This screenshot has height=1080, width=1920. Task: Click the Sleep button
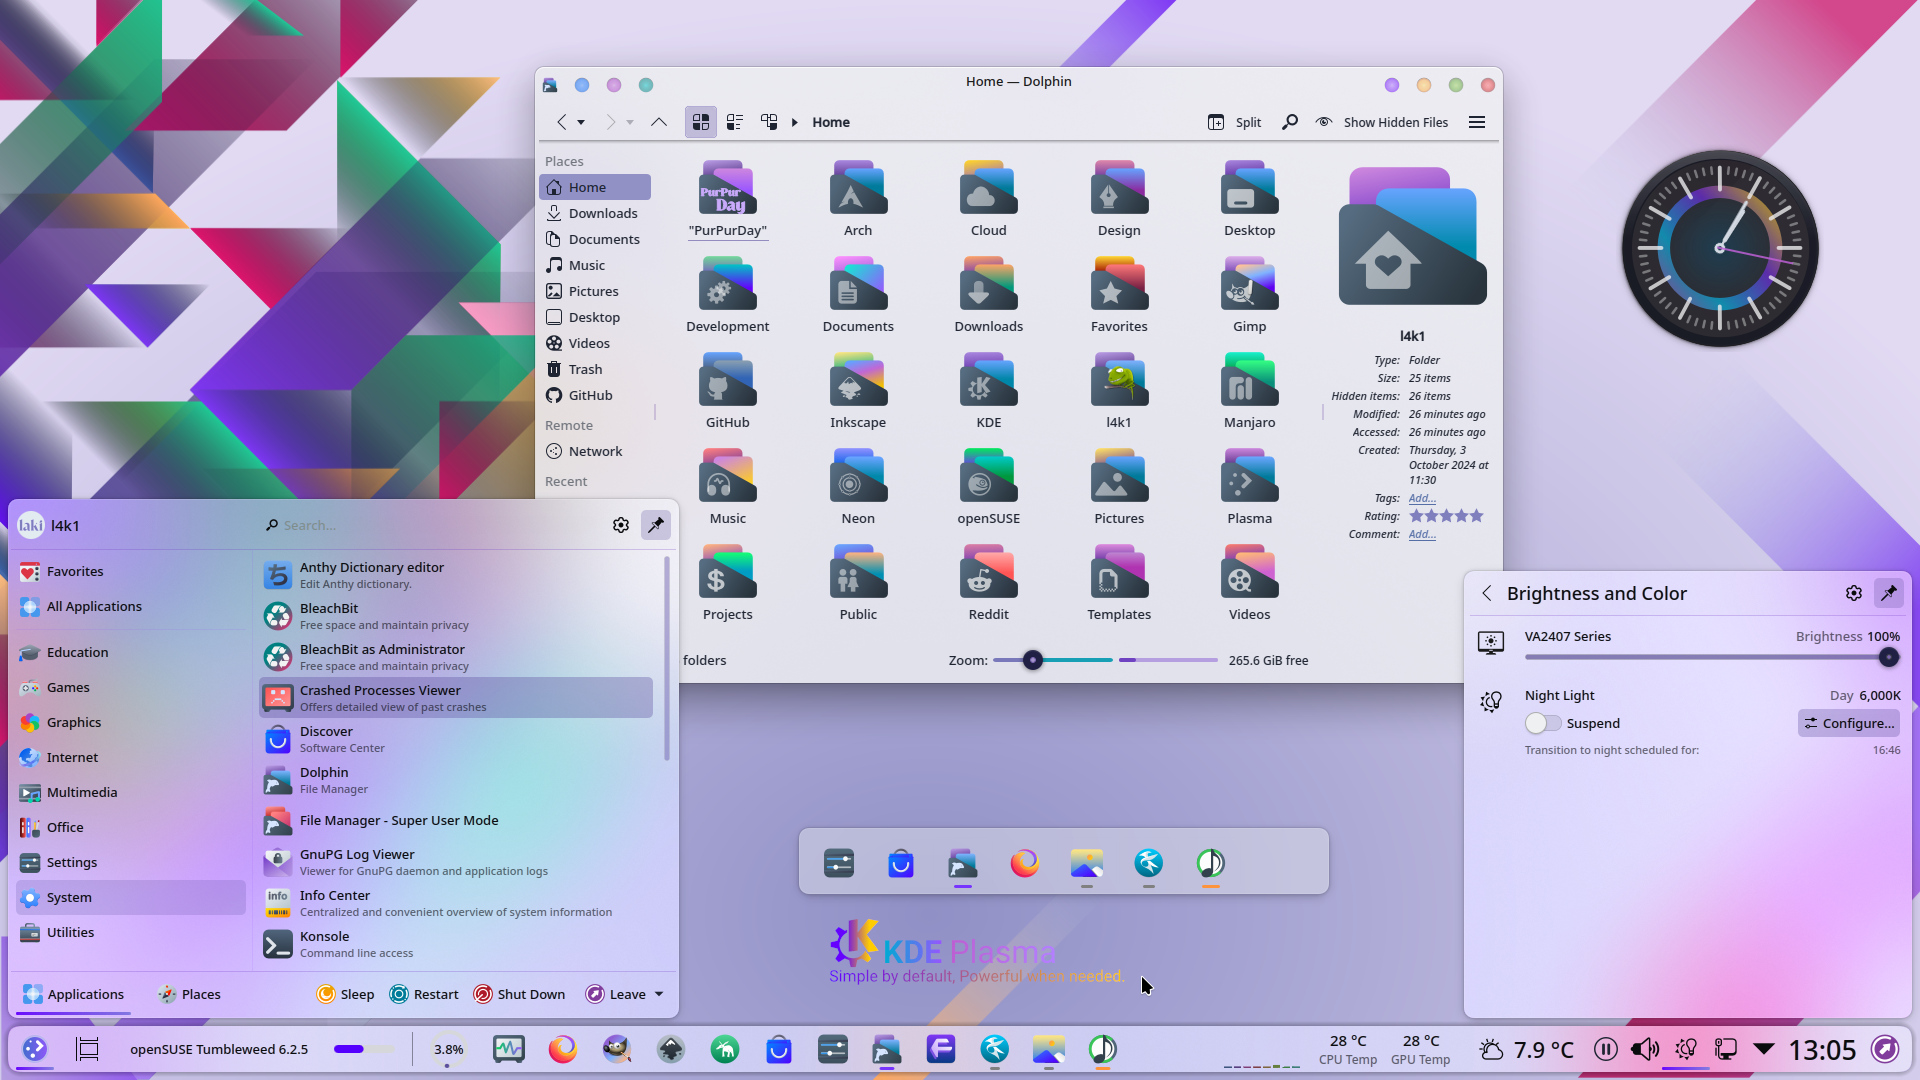coord(345,994)
